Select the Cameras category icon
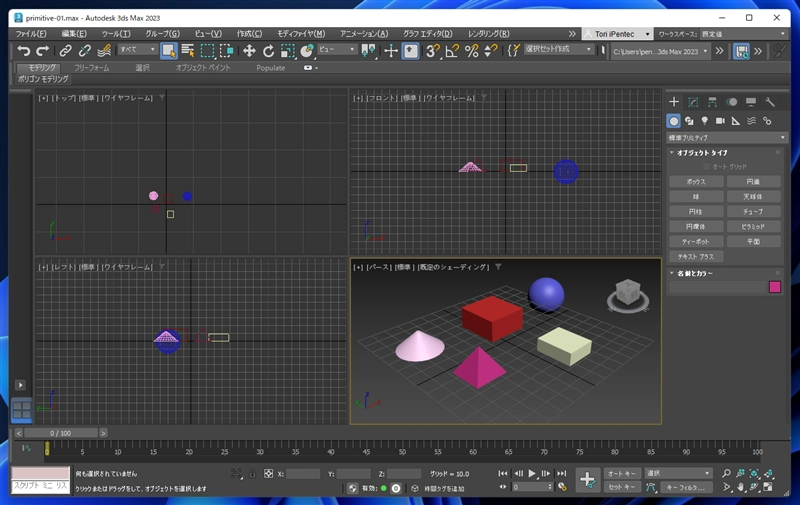The height and width of the screenshot is (505, 800). pos(720,121)
